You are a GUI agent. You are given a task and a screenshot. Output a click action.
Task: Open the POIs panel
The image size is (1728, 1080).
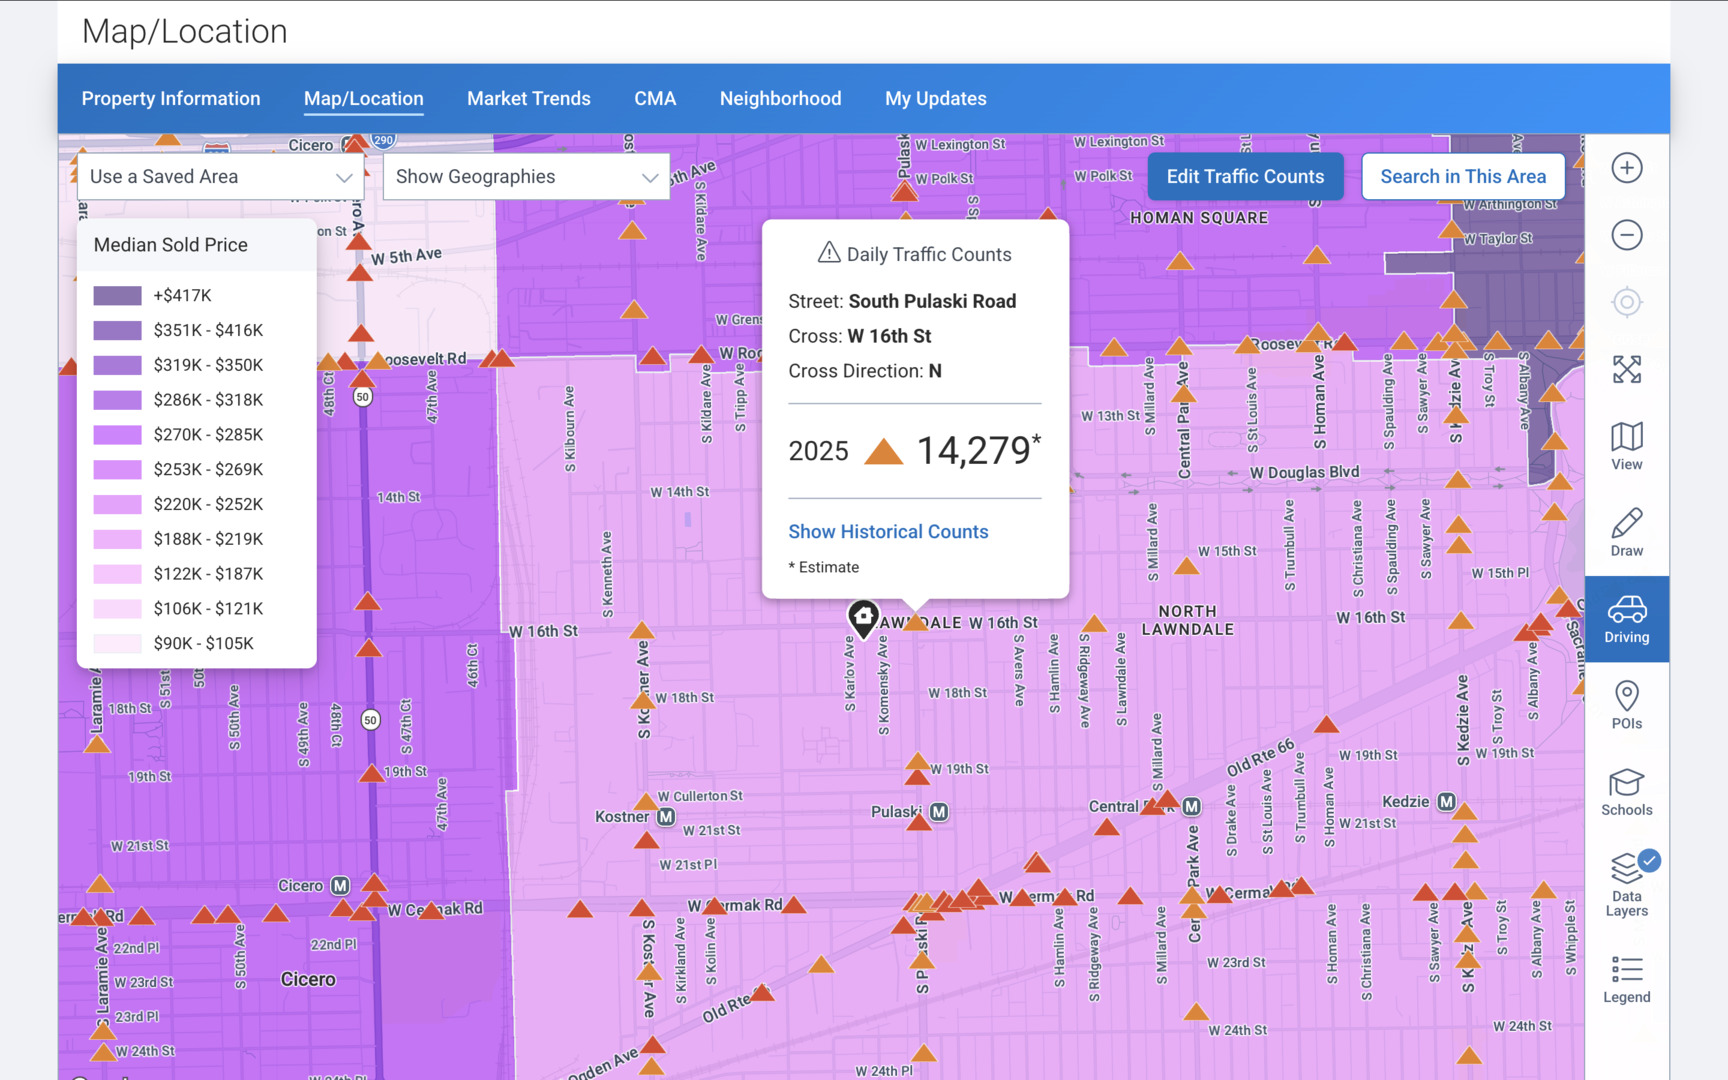[1626, 705]
